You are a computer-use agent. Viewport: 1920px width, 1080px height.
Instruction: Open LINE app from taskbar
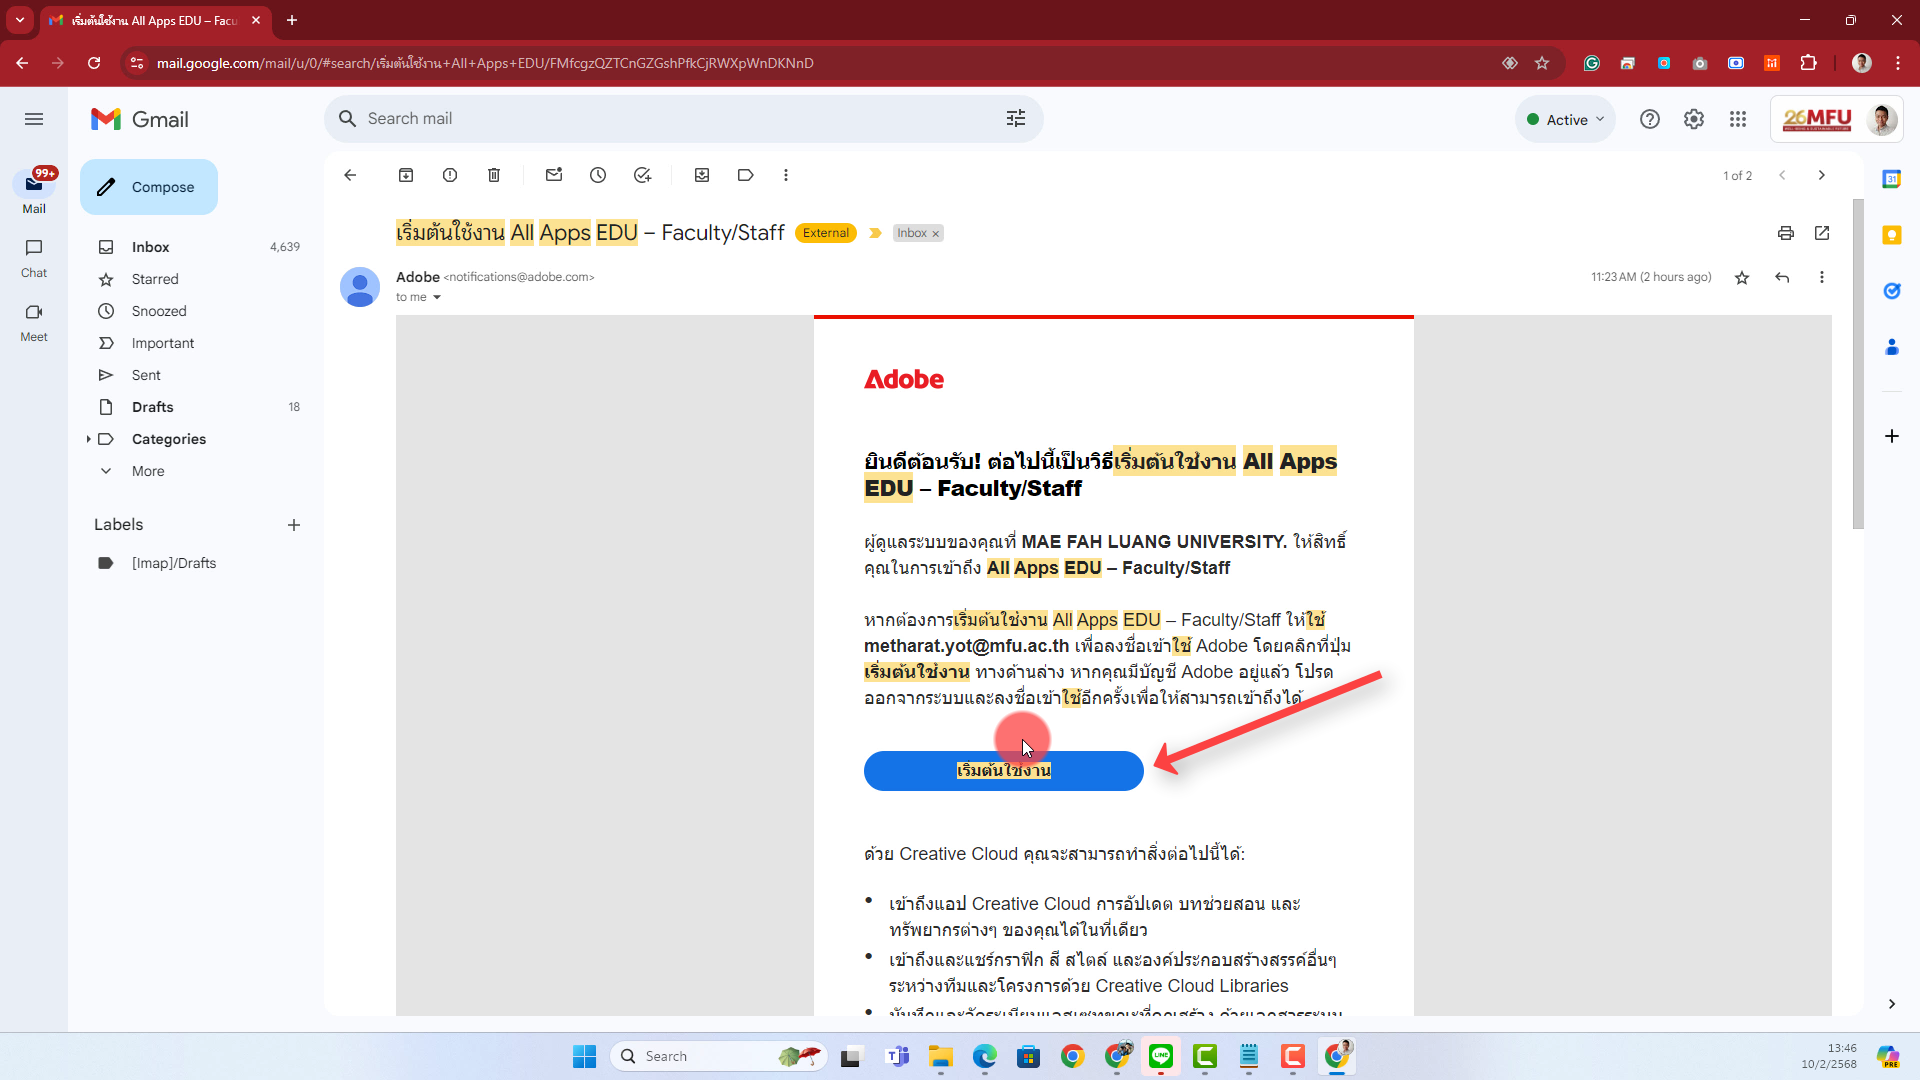pos(1161,1056)
